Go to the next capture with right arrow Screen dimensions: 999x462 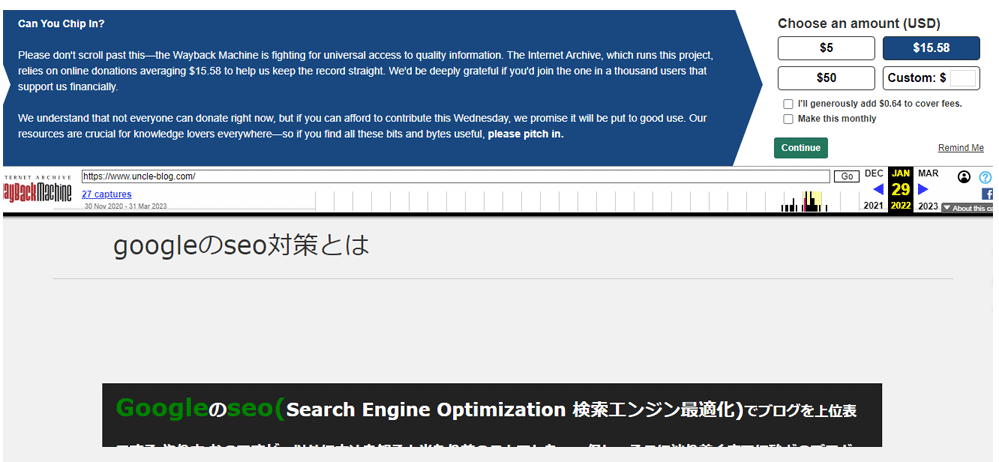pyautogui.click(x=923, y=189)
